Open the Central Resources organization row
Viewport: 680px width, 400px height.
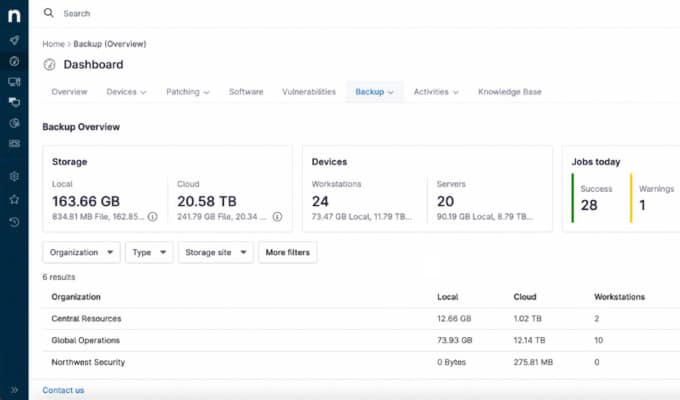pos(361,318)
